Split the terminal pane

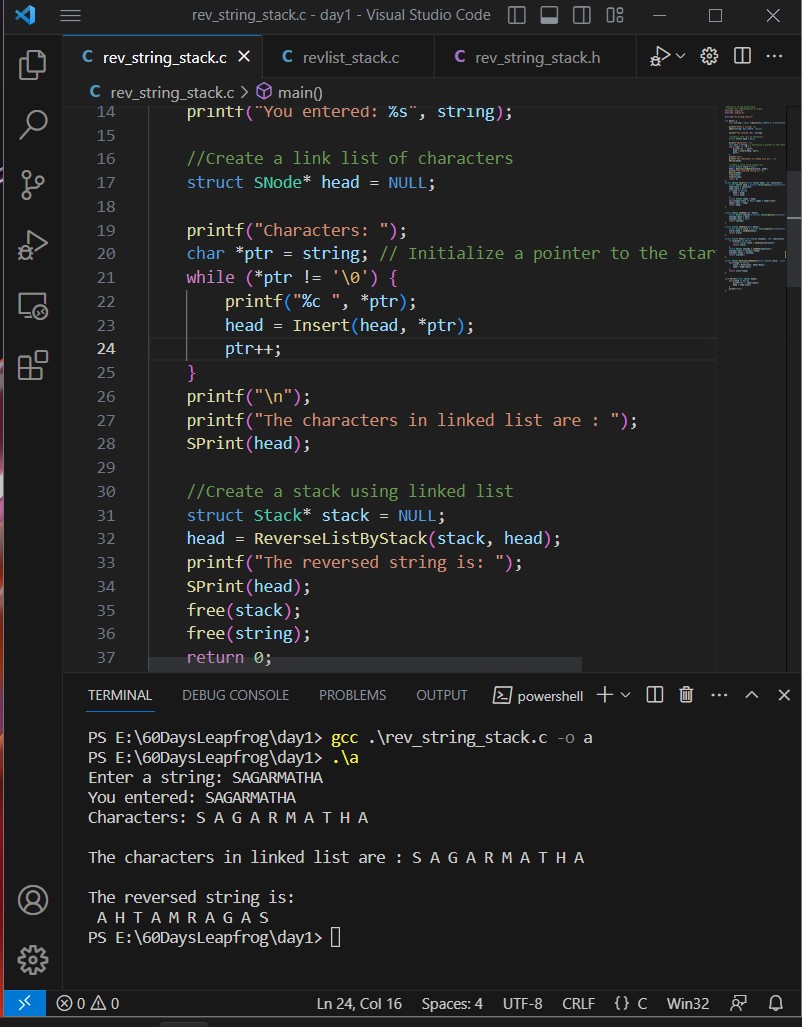[654, 694]
